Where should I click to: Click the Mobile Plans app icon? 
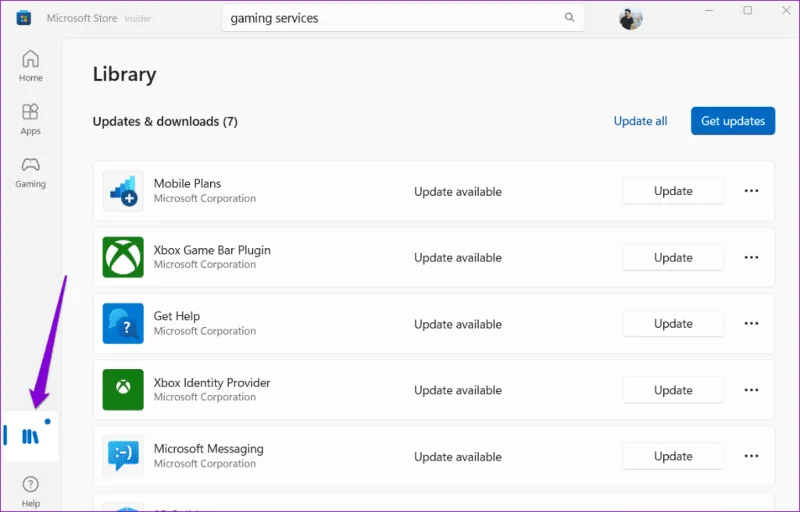123,191
